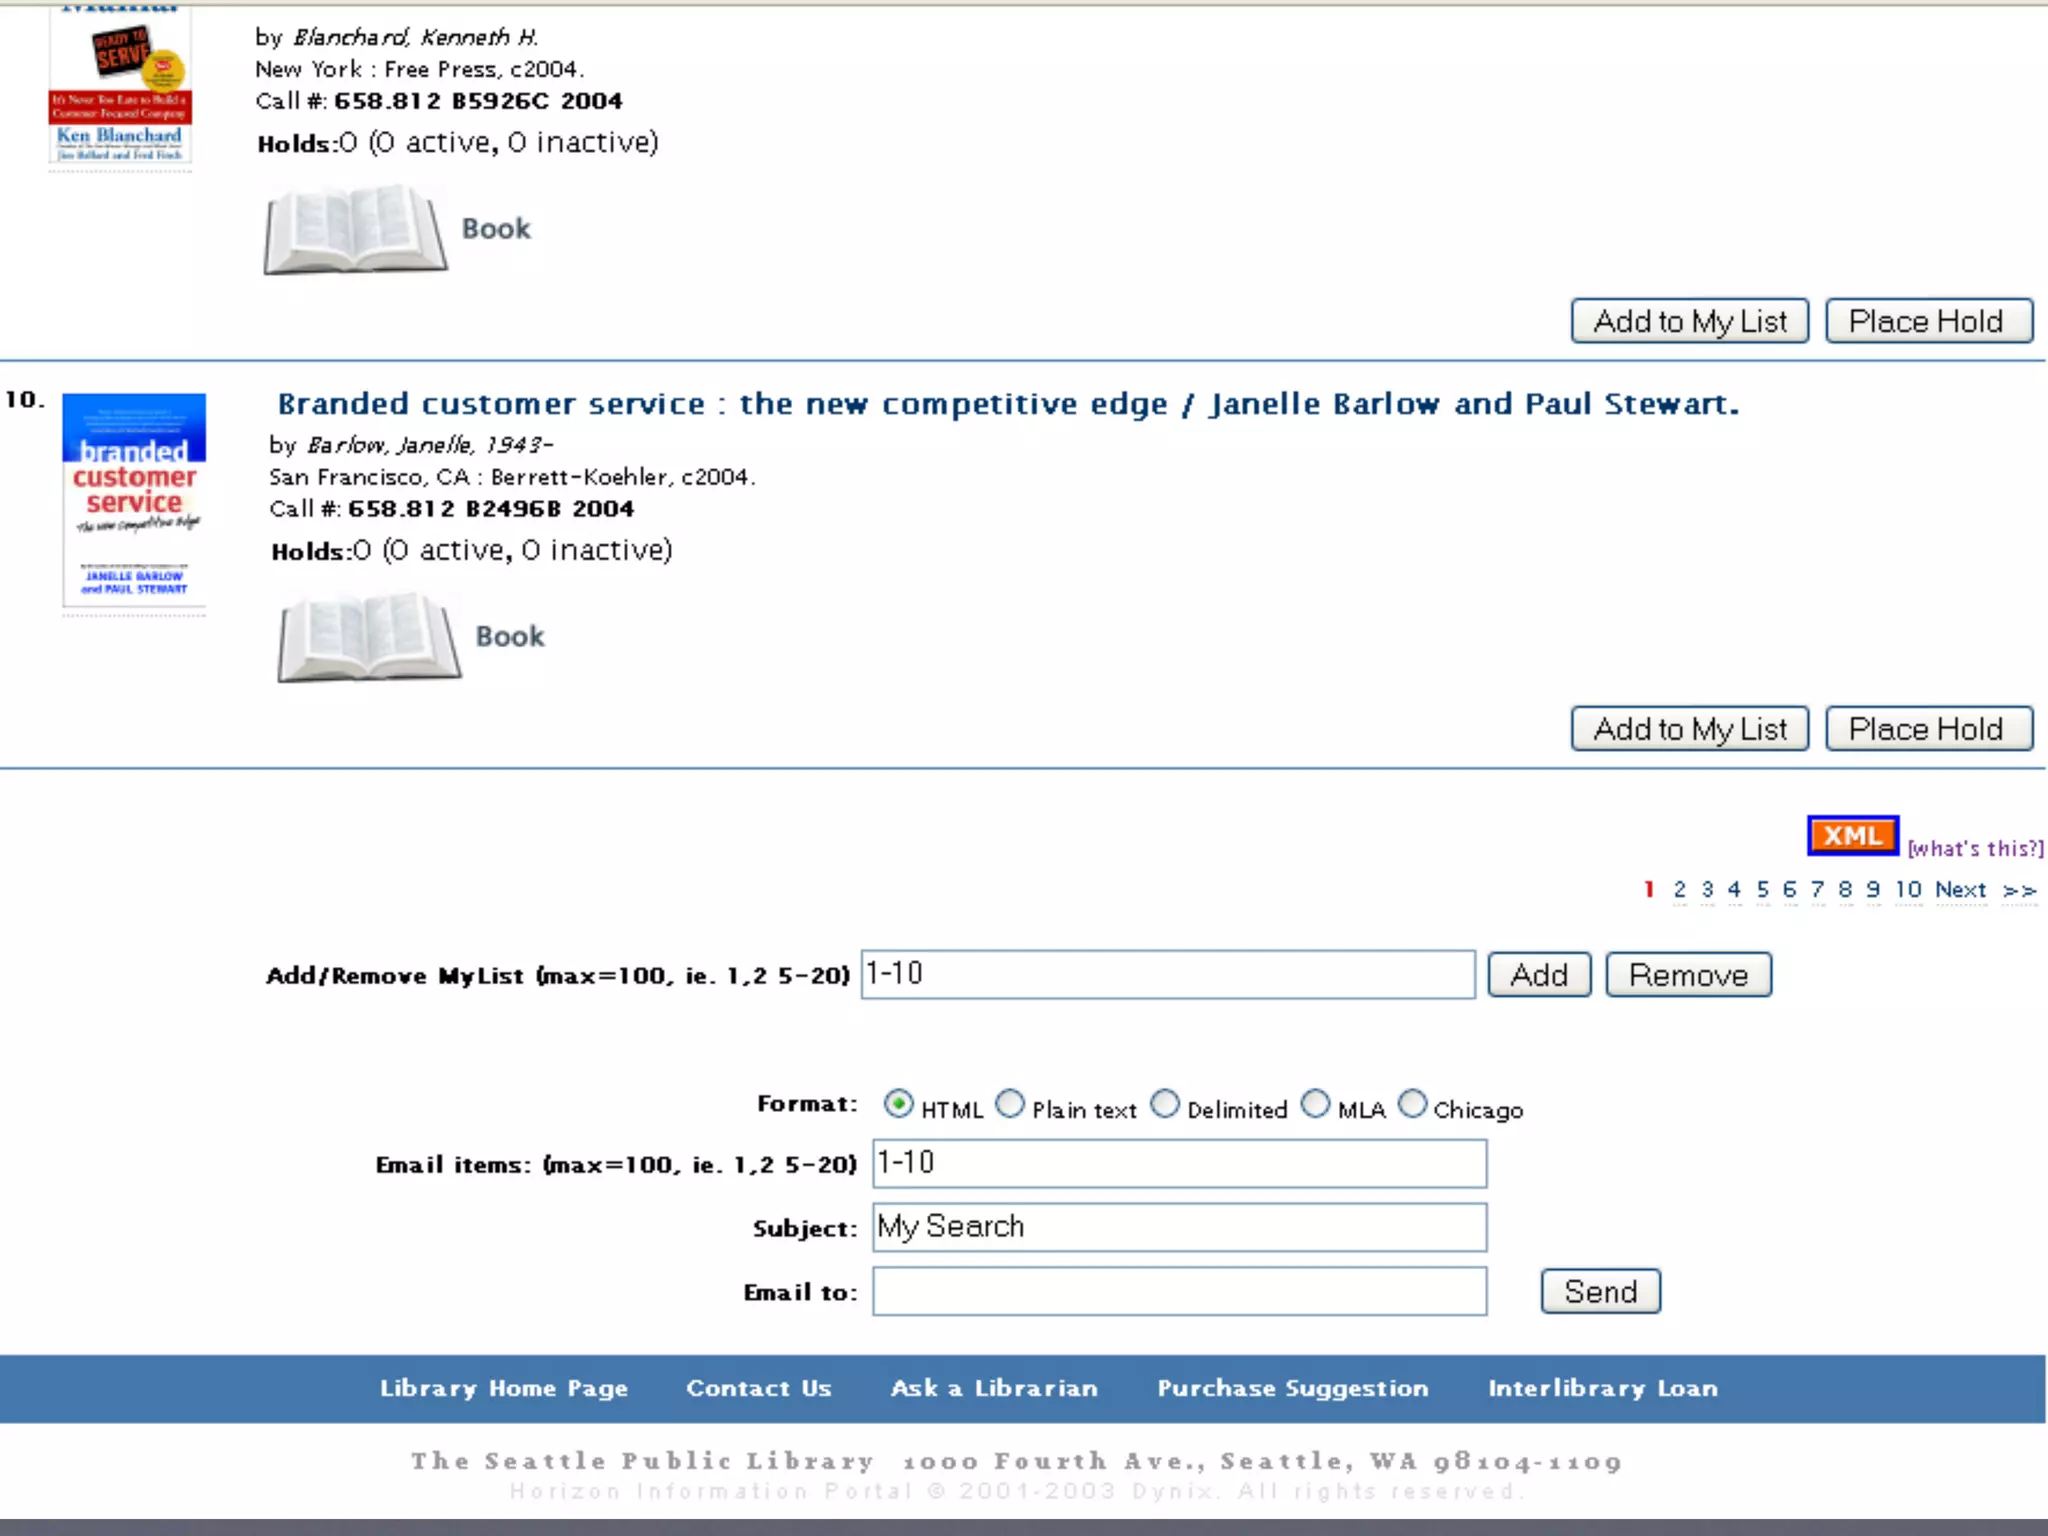
Task: Click the Book icon under Blanchard's title
Action: pos(355,229)
